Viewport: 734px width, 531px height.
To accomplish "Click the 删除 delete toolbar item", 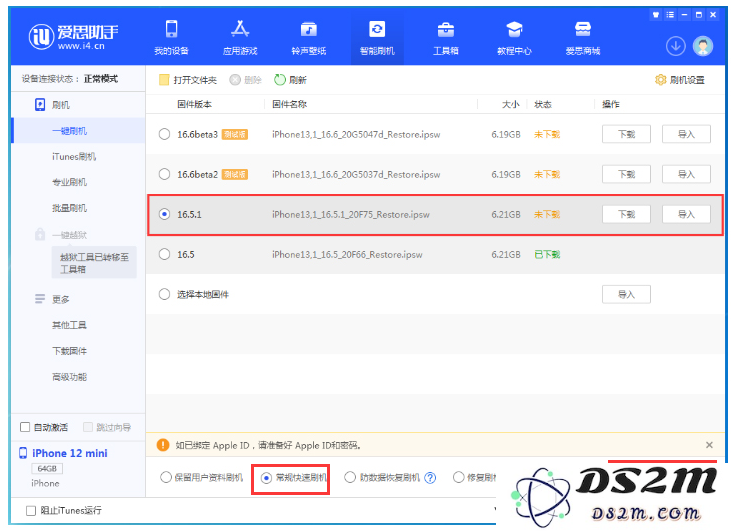I will (245, 80).
